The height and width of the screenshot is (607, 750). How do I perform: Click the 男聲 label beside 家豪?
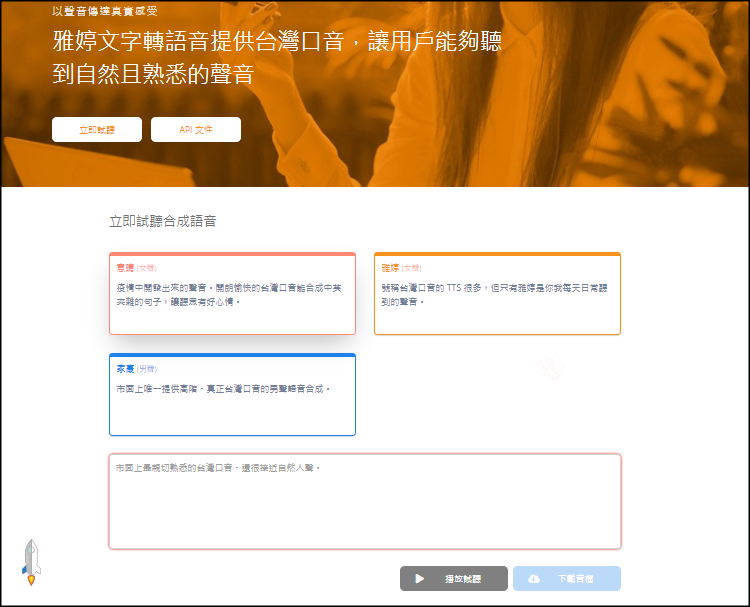click(147, 369)
